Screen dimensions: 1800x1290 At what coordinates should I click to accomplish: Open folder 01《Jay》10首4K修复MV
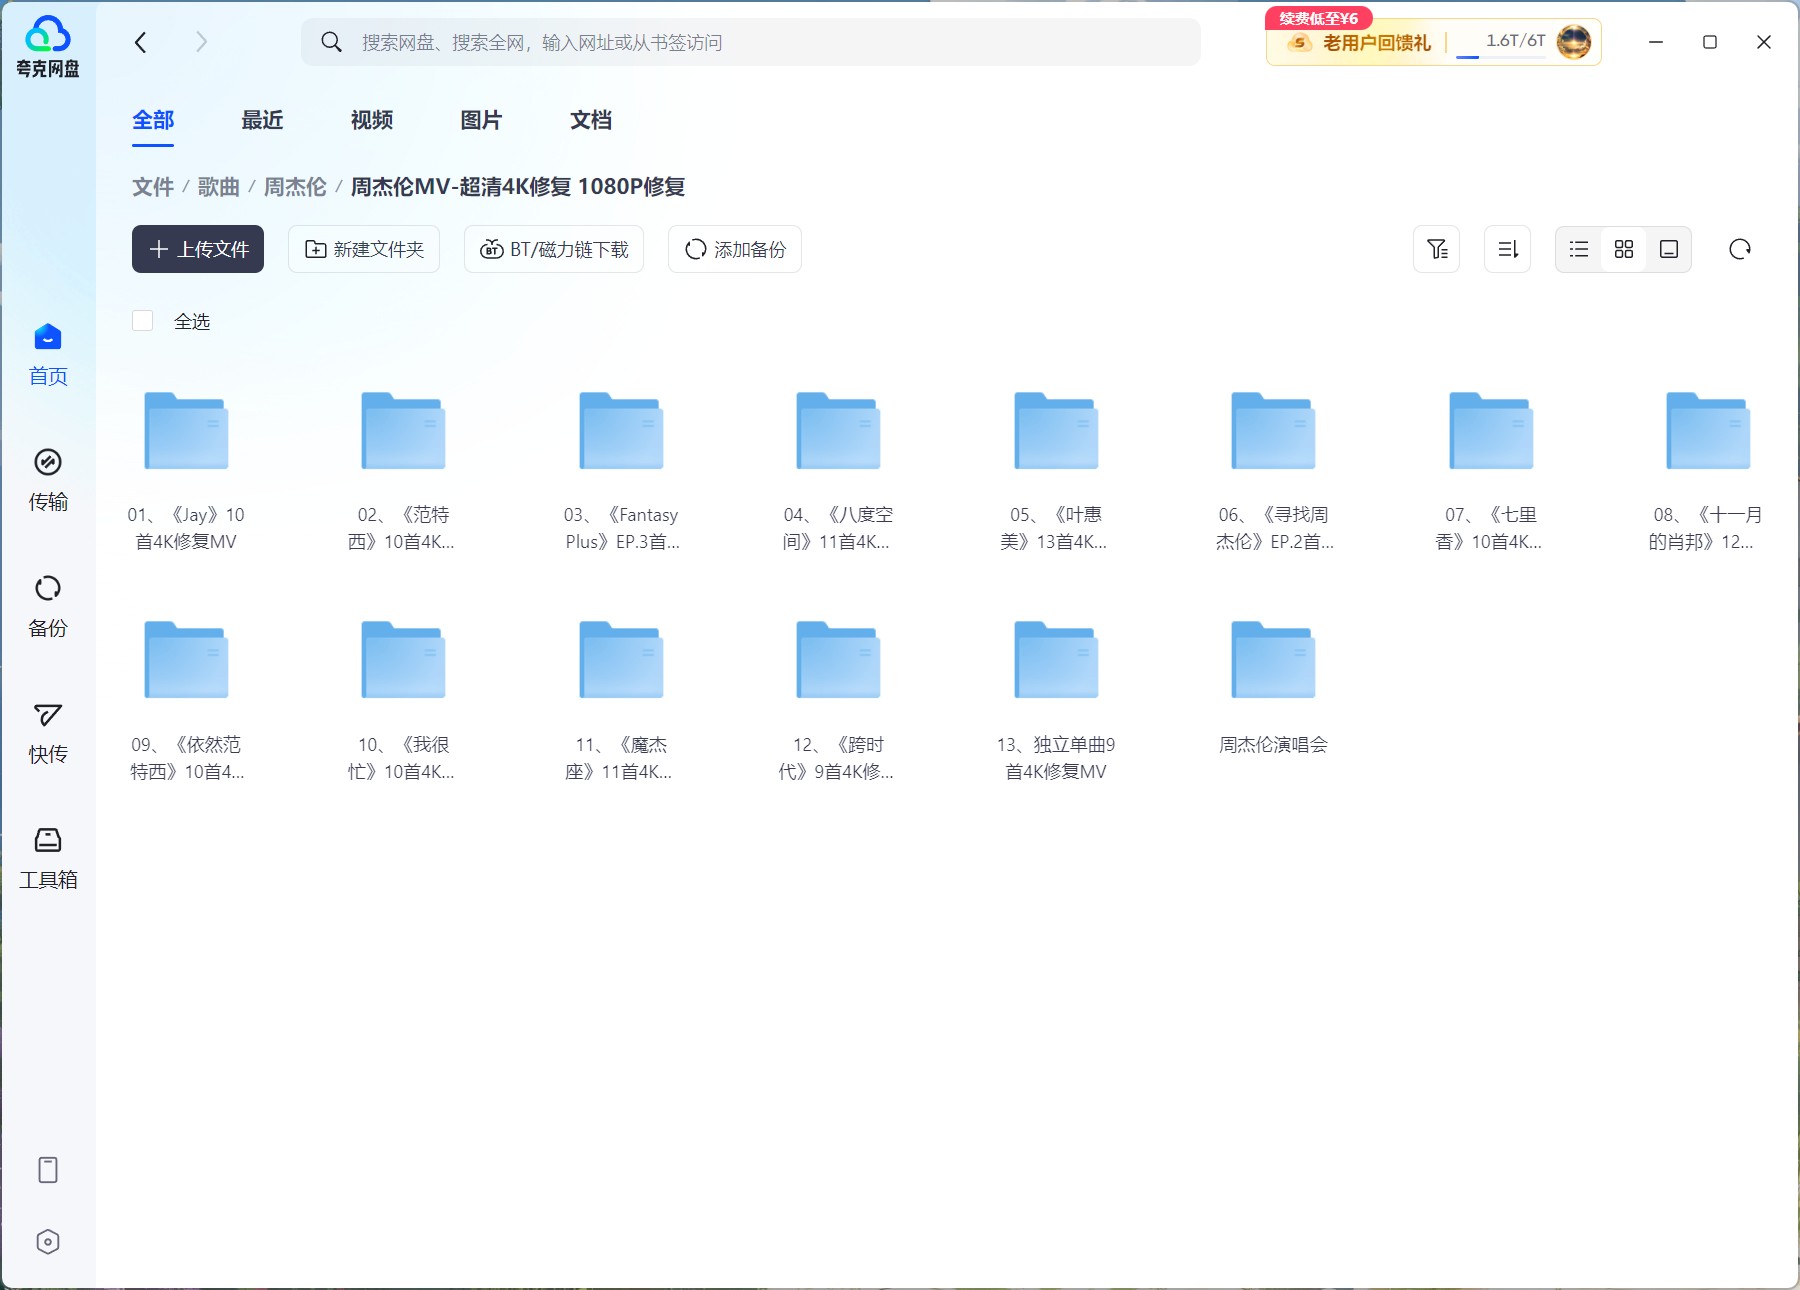(x=186, y=470)
